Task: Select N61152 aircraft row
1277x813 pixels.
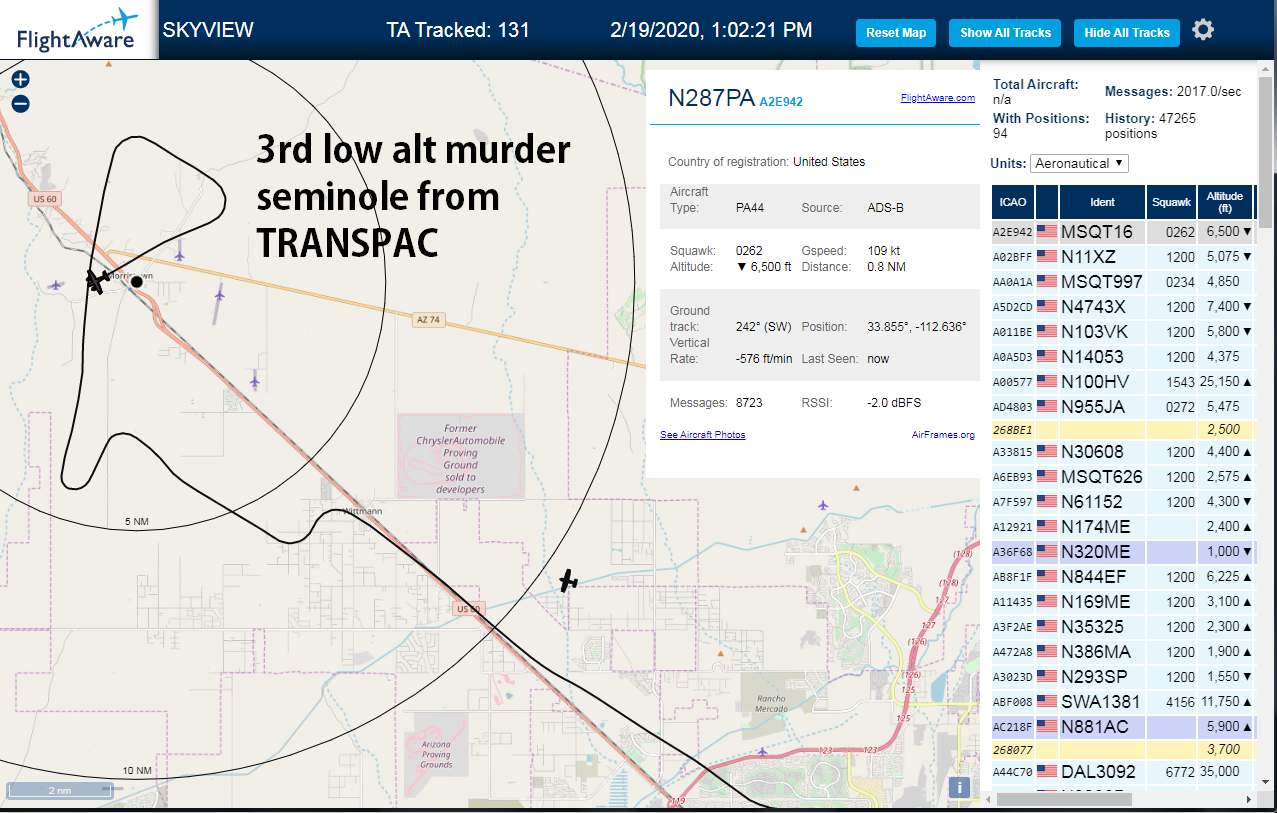Action: click(1122, 502)
